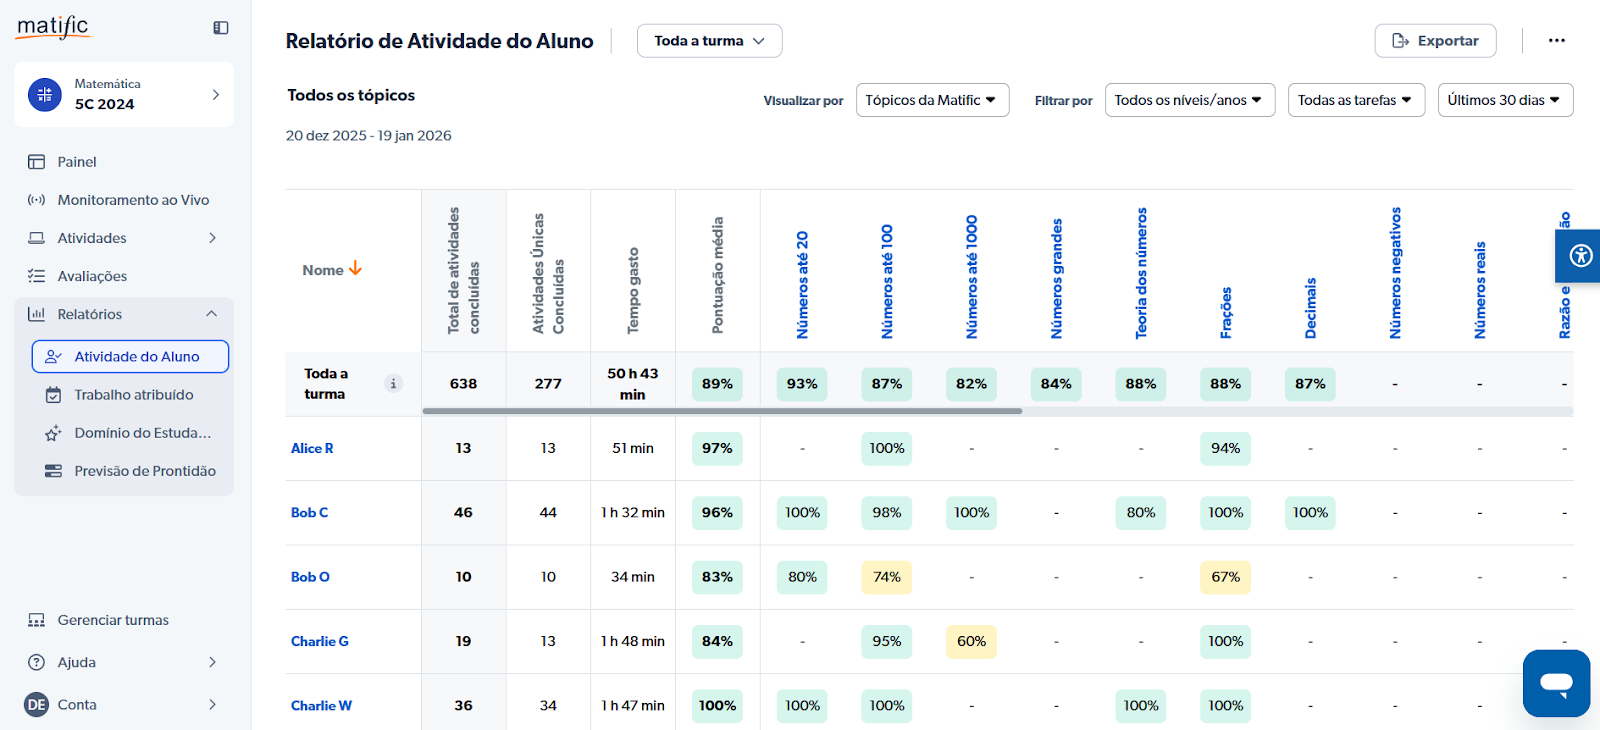The width and height of the screenshot is (1600, 730).
Task: Click the accessibility widget icon
Action: [1580, 256]
